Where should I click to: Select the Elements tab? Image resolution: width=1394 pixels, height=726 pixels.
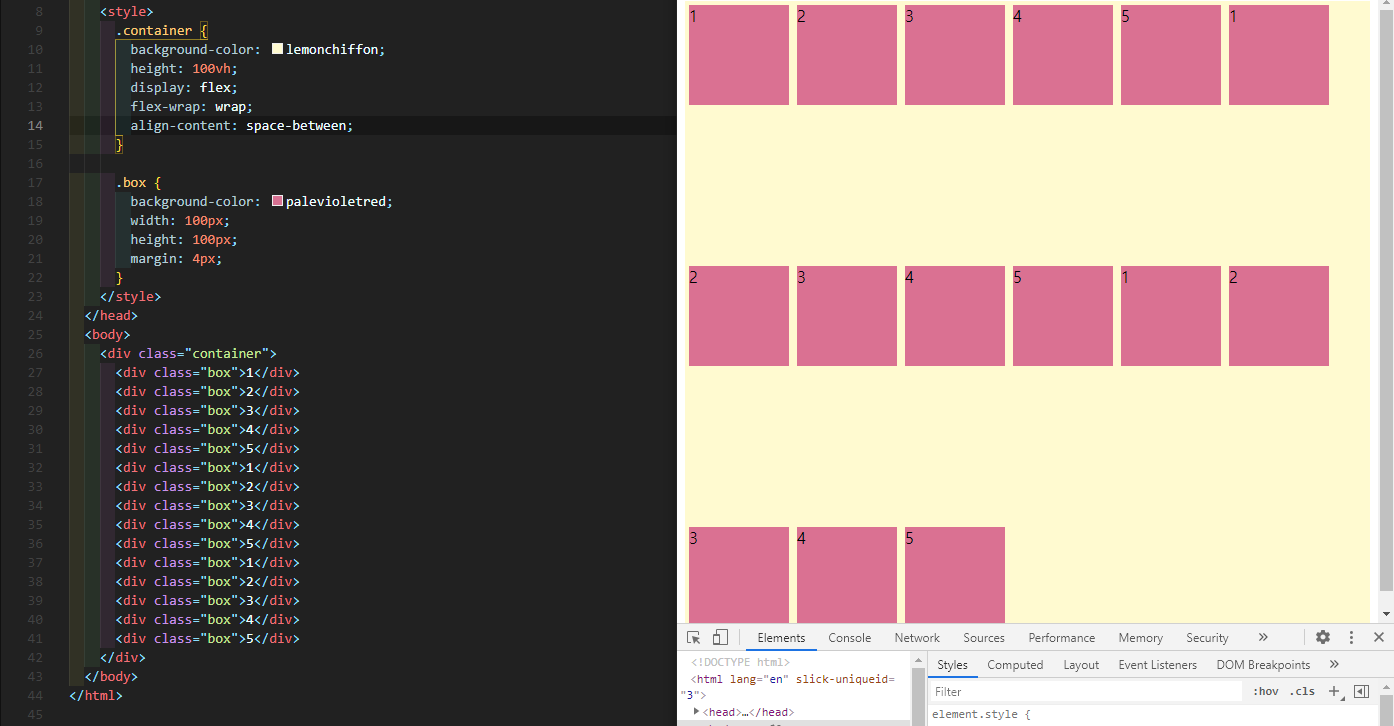point(781,637)
